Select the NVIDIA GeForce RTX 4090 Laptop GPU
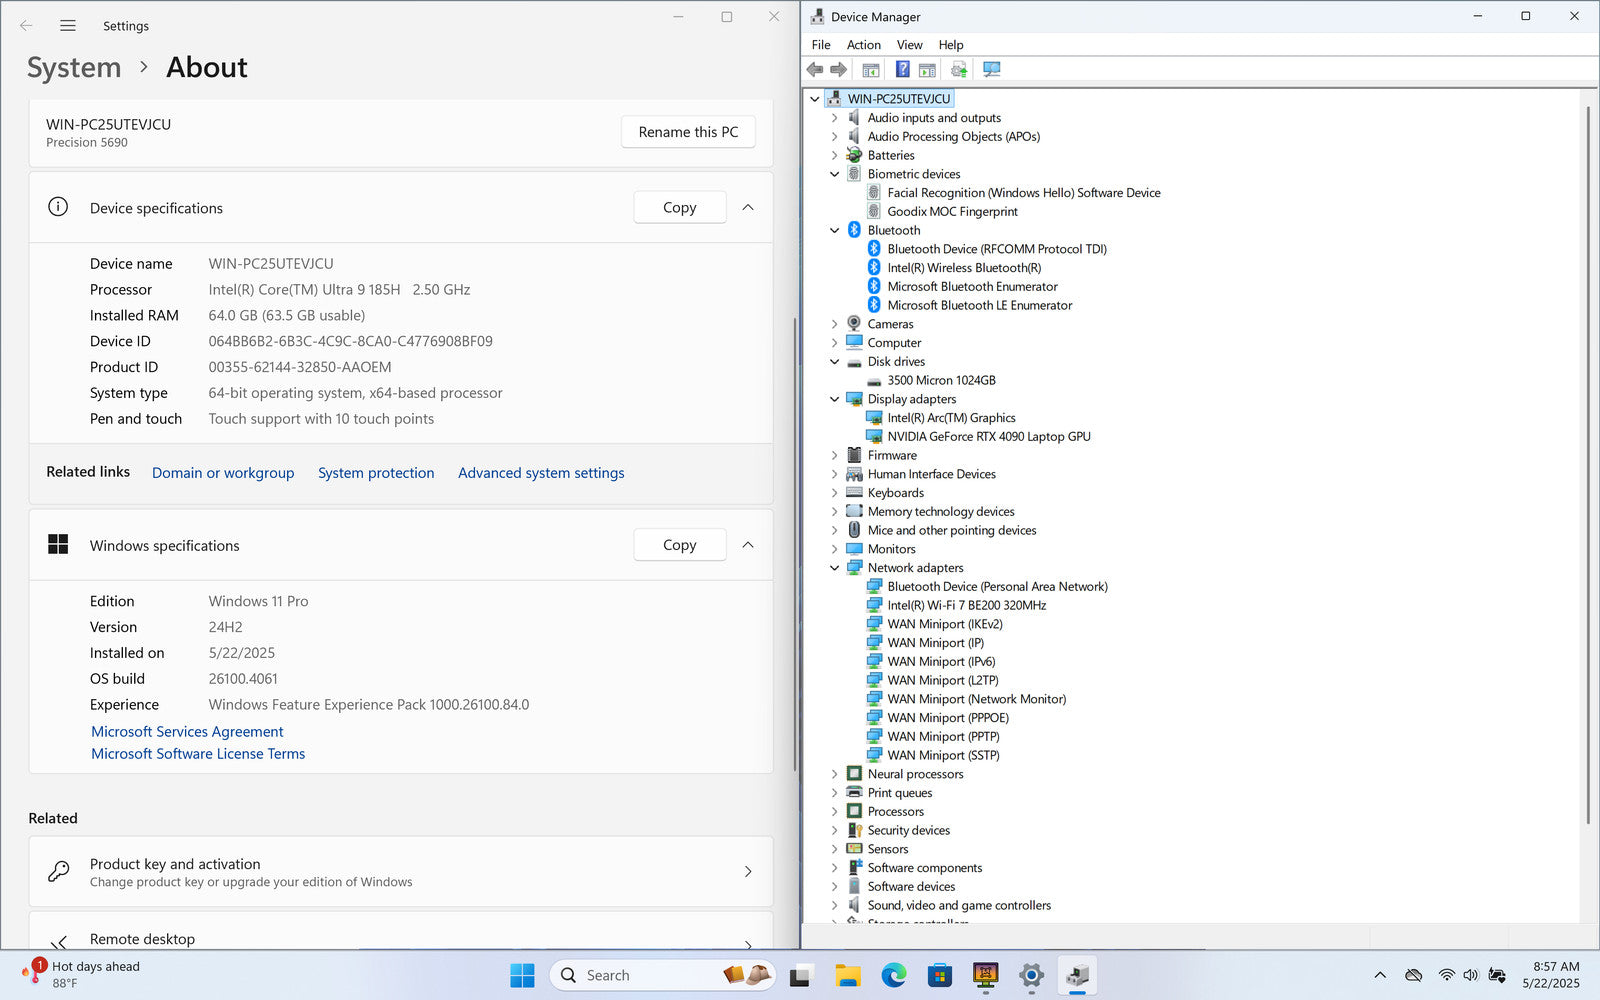Screen dimensions: 1600x1000 click(x=989, y=437)
